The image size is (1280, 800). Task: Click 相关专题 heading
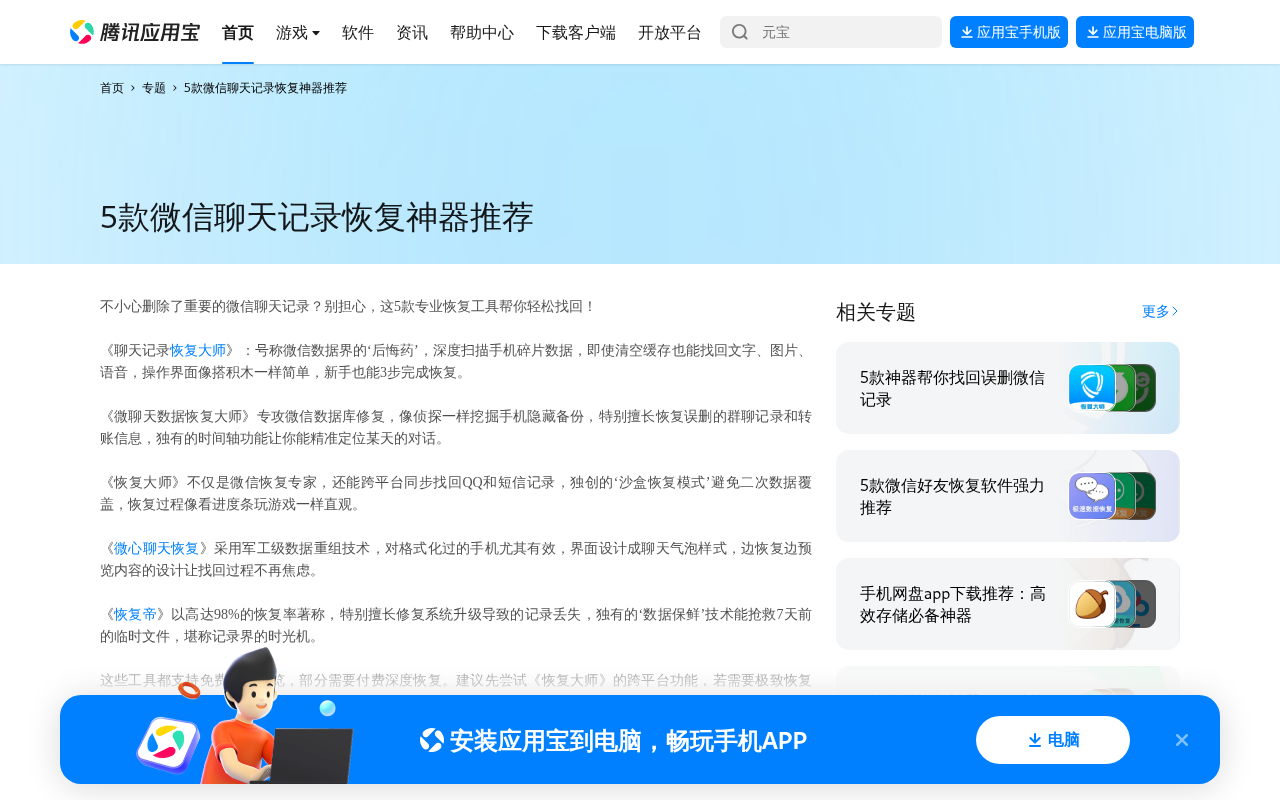pyautogui.click(x=876, y=312)
